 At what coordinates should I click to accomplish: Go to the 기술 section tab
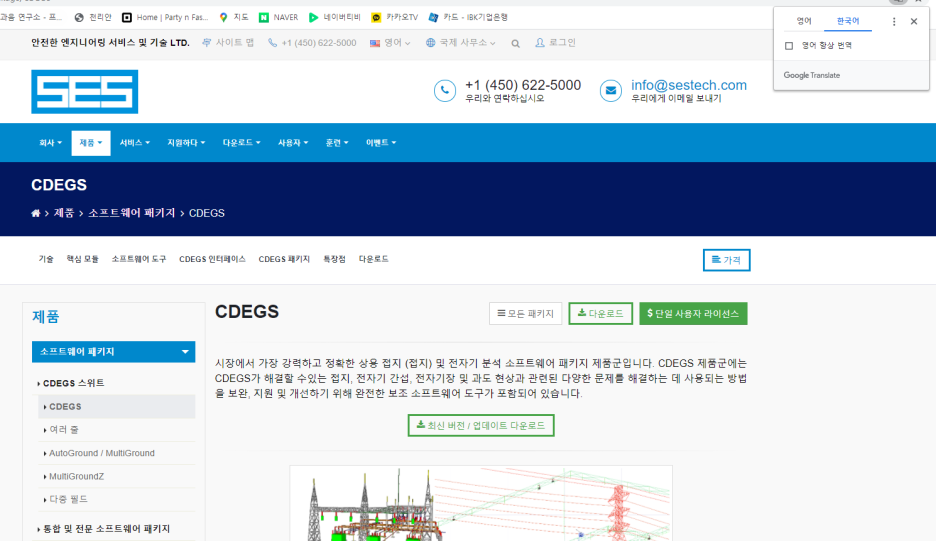tap(46, 259)
